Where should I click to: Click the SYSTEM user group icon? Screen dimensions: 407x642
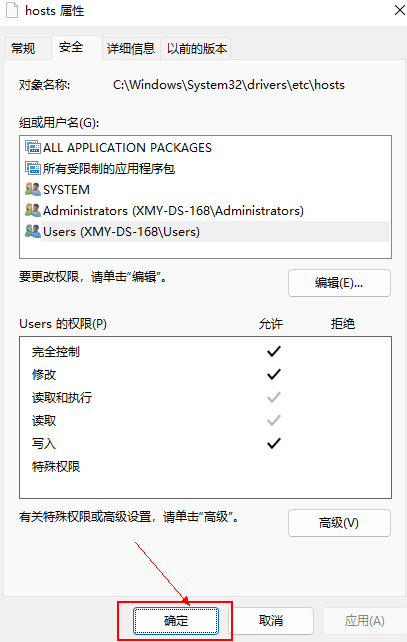coord(33,189)
